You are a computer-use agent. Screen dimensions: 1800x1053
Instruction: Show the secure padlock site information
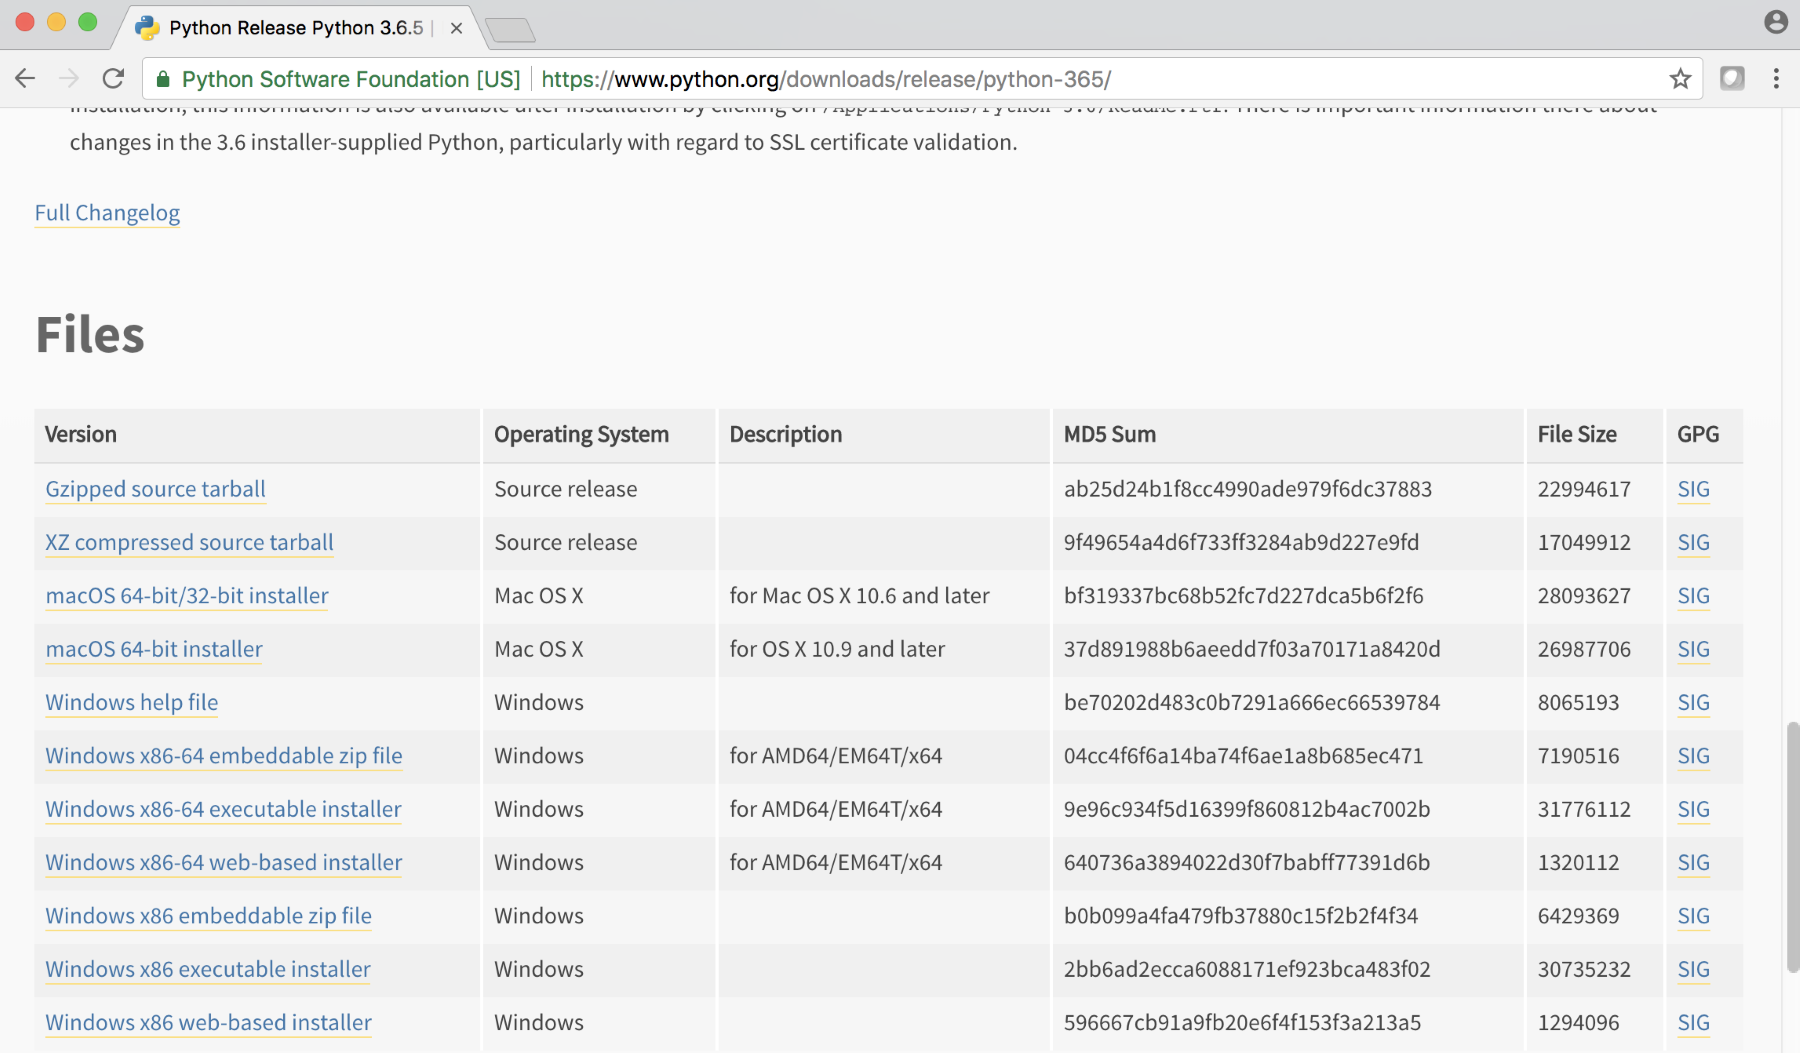[163, 79]
